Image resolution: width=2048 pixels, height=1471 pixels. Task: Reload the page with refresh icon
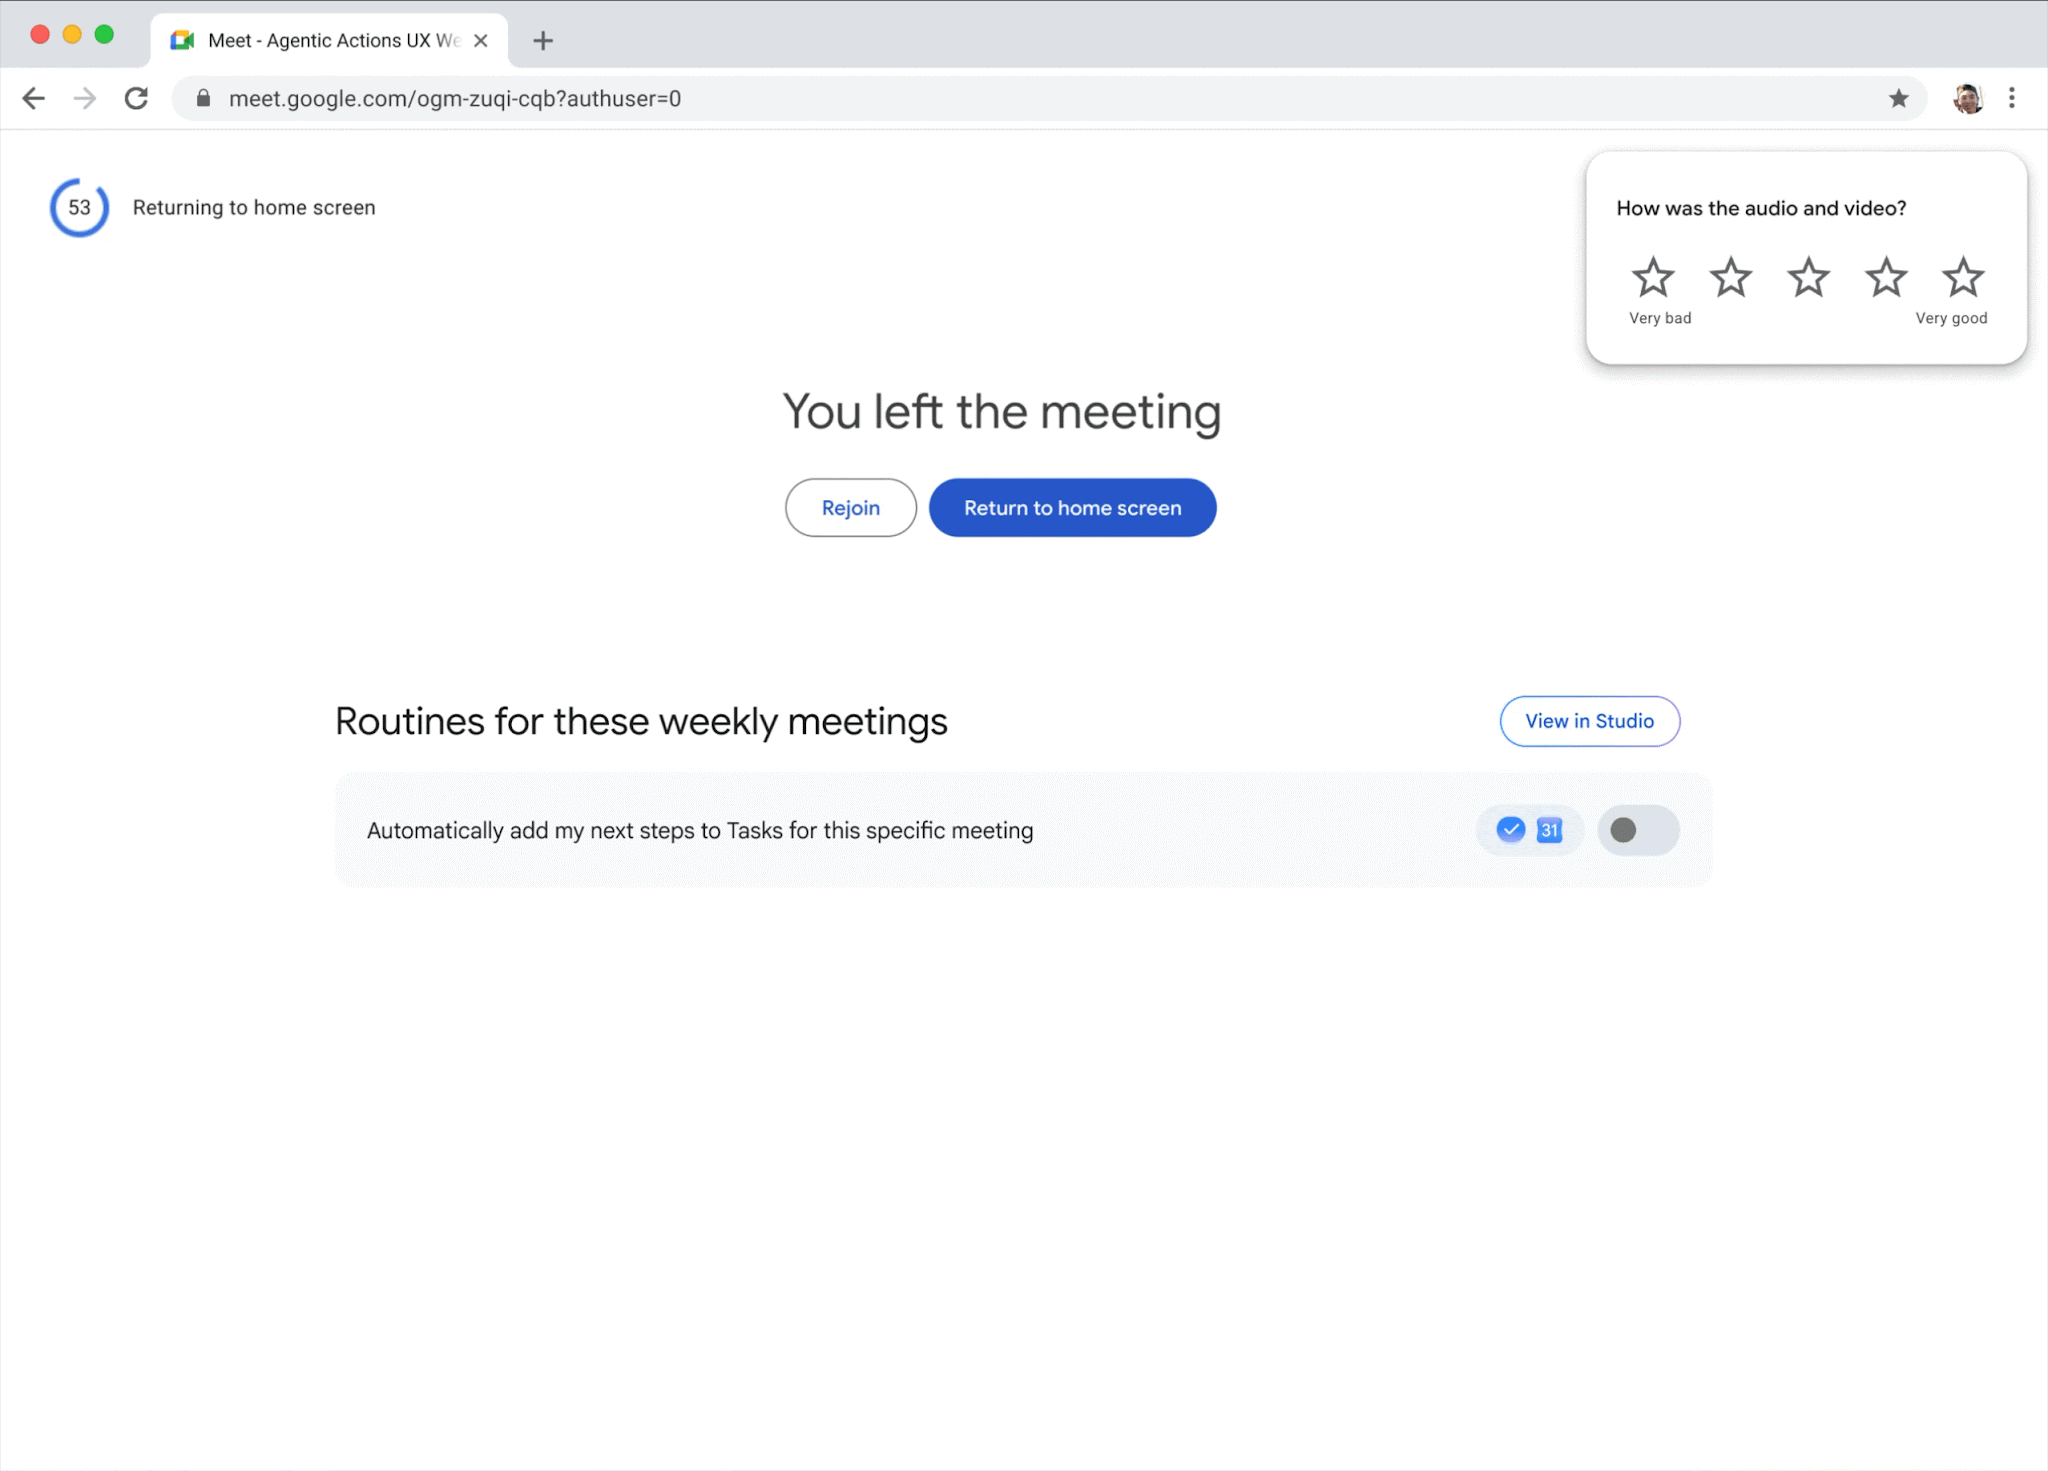tap(136, 98)
